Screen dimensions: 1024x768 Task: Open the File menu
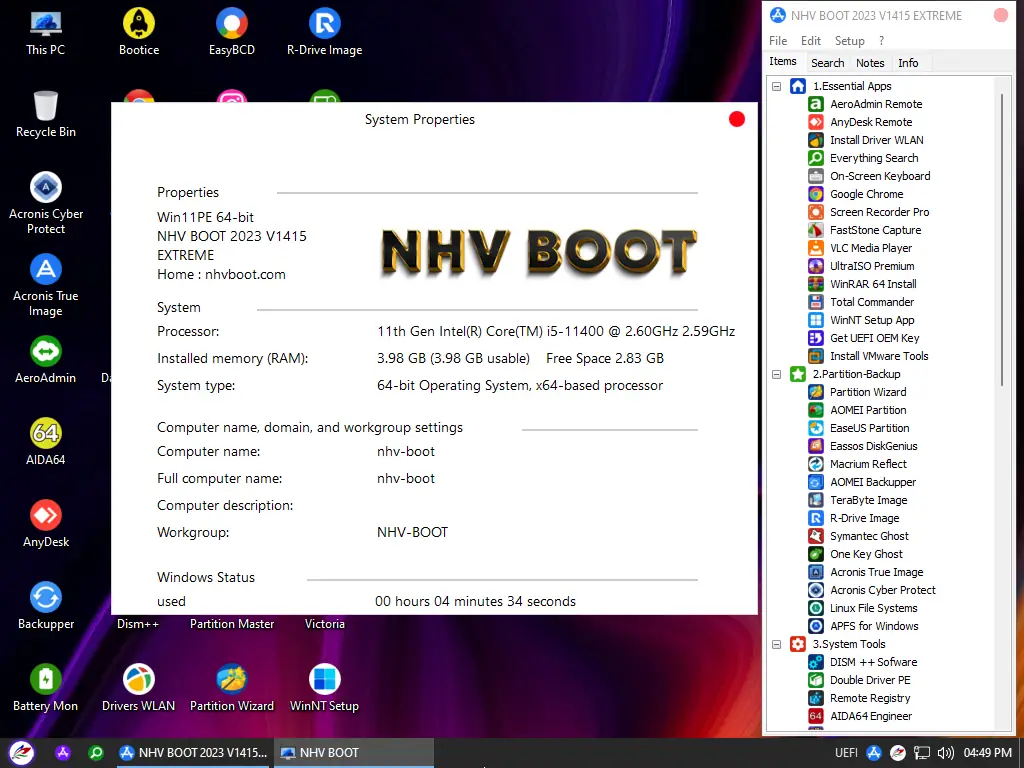pyautogui.click(x=778, y=40)
